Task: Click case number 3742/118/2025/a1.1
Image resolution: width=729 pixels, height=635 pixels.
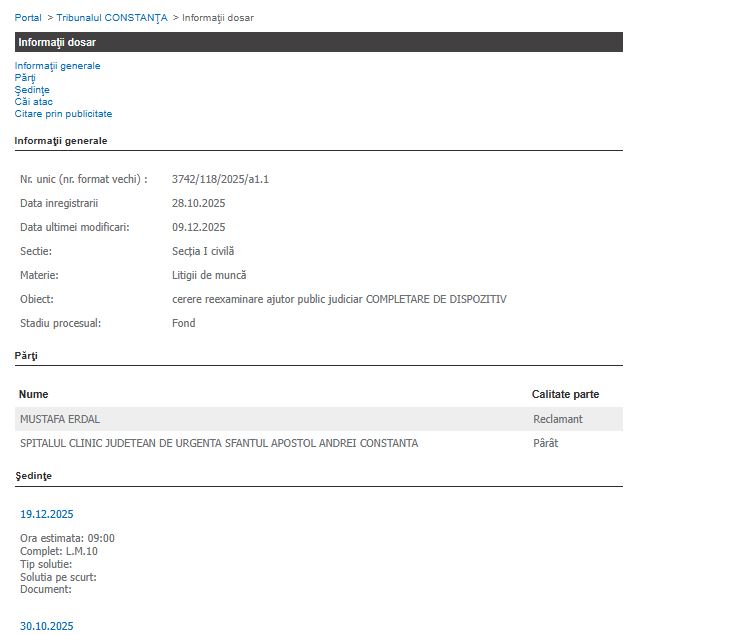Action: point(220,179)
